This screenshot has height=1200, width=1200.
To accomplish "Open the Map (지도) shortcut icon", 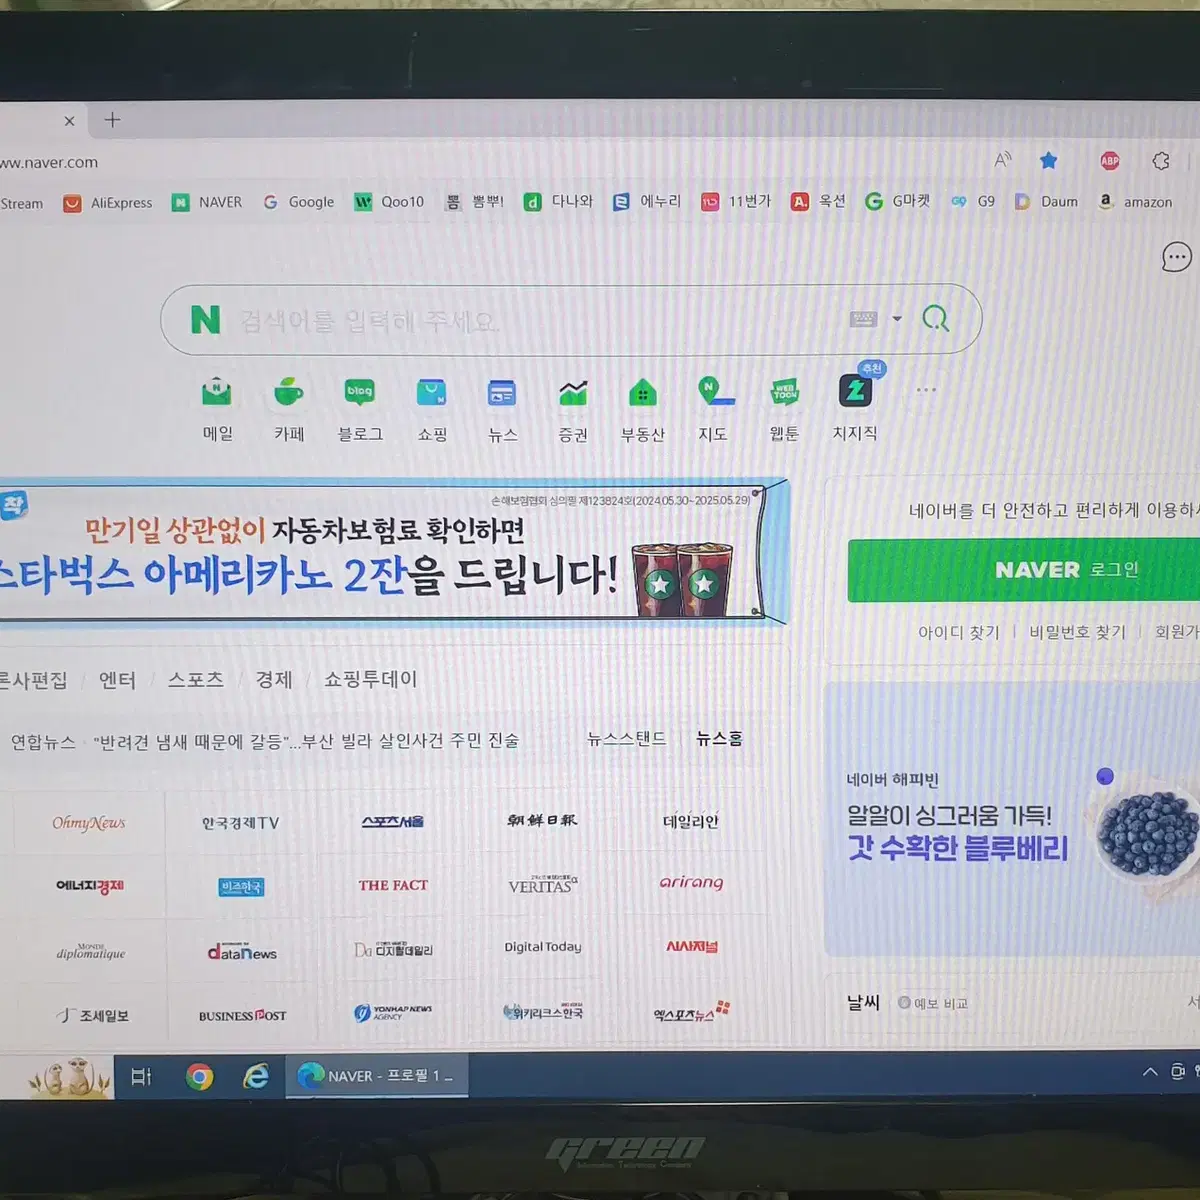I will [x=714, y=392].
